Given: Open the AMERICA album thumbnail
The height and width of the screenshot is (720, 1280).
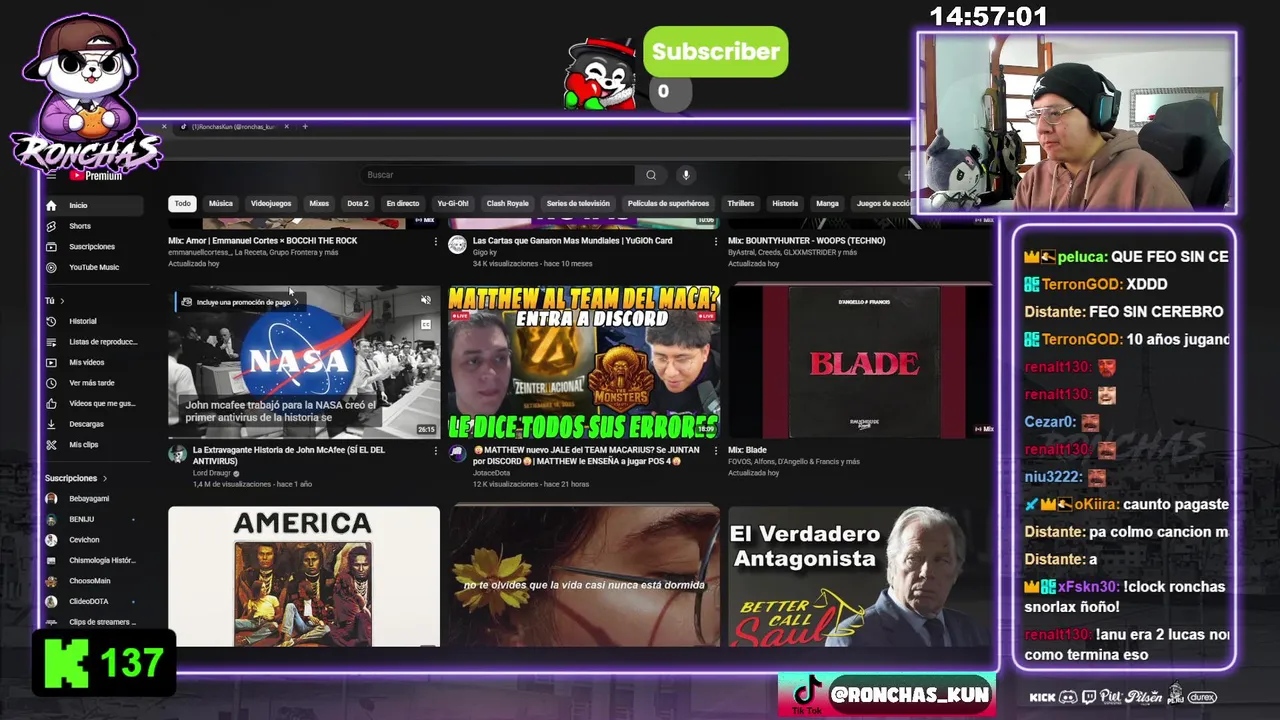Looking at the screenshot, I should 304,576.
